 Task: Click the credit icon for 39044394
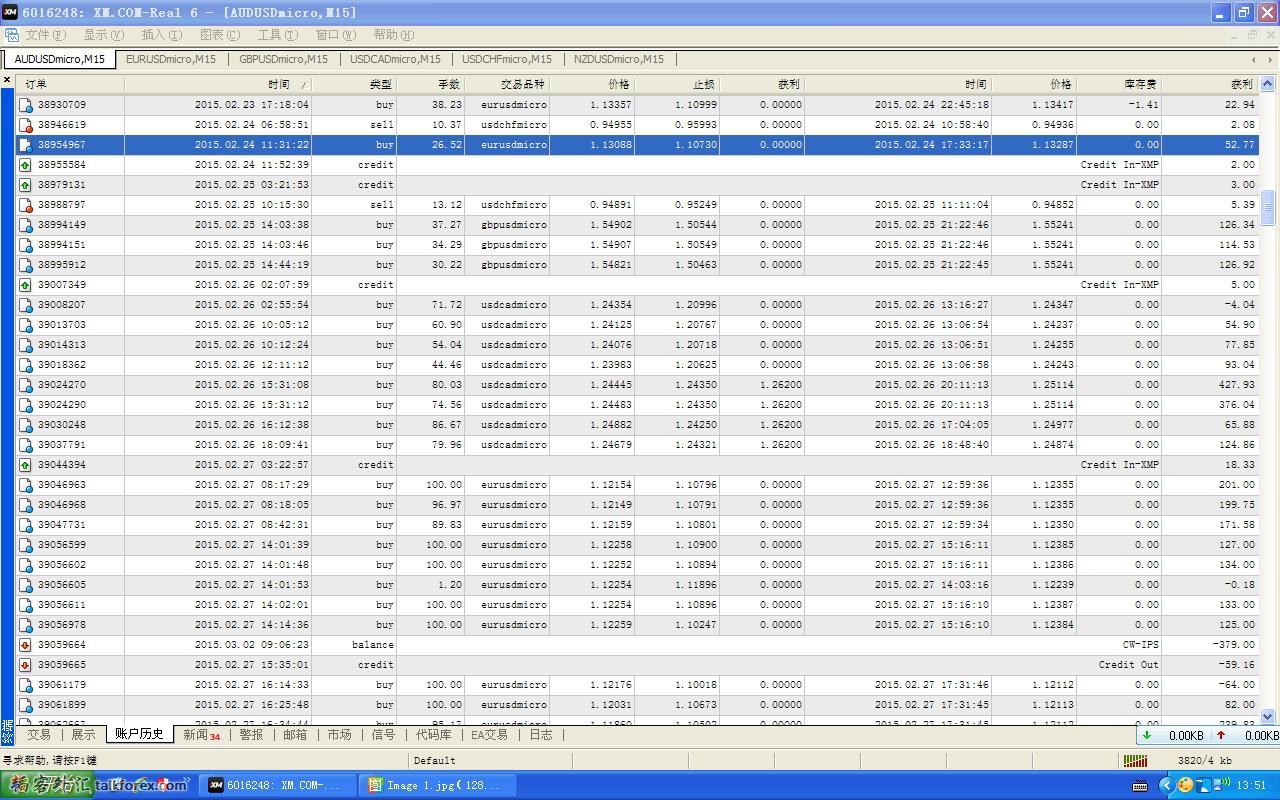point(26,465)
